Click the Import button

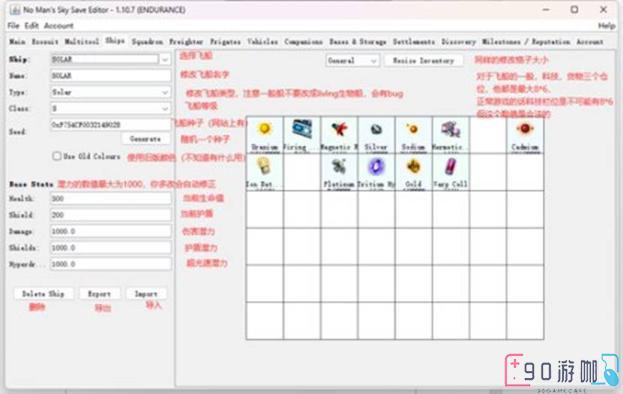146,294
